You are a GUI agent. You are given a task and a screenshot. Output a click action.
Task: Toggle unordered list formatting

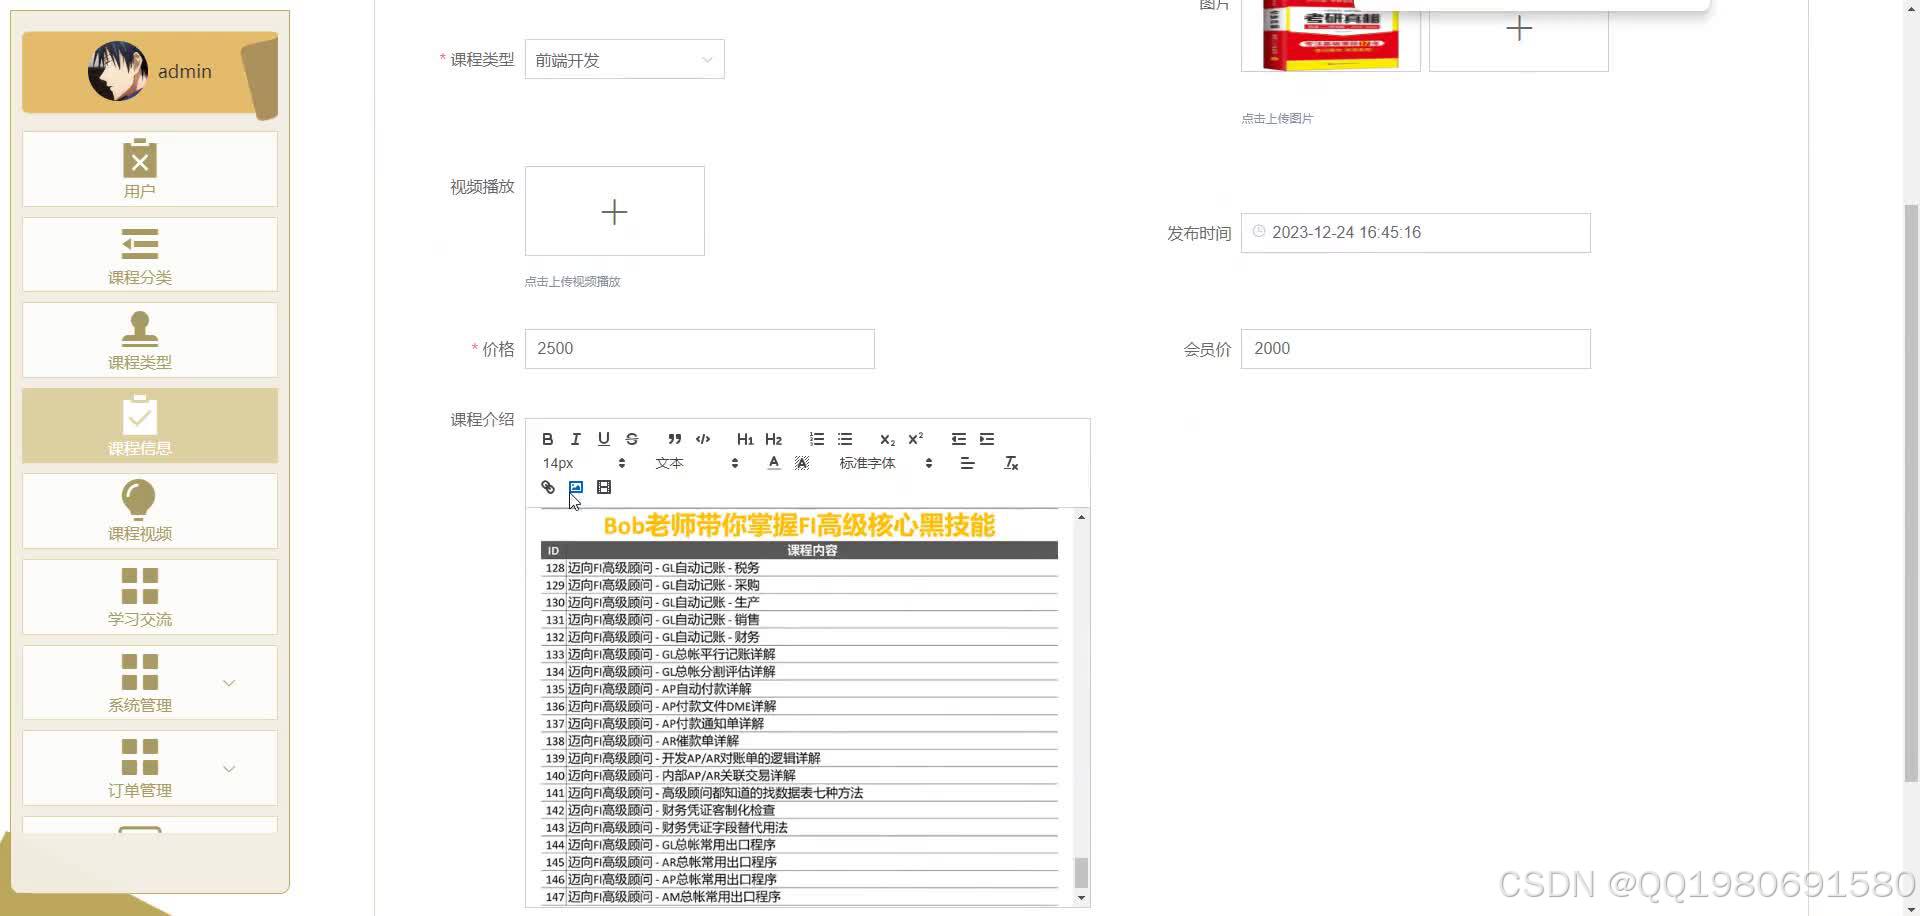(x=844, y=438)
